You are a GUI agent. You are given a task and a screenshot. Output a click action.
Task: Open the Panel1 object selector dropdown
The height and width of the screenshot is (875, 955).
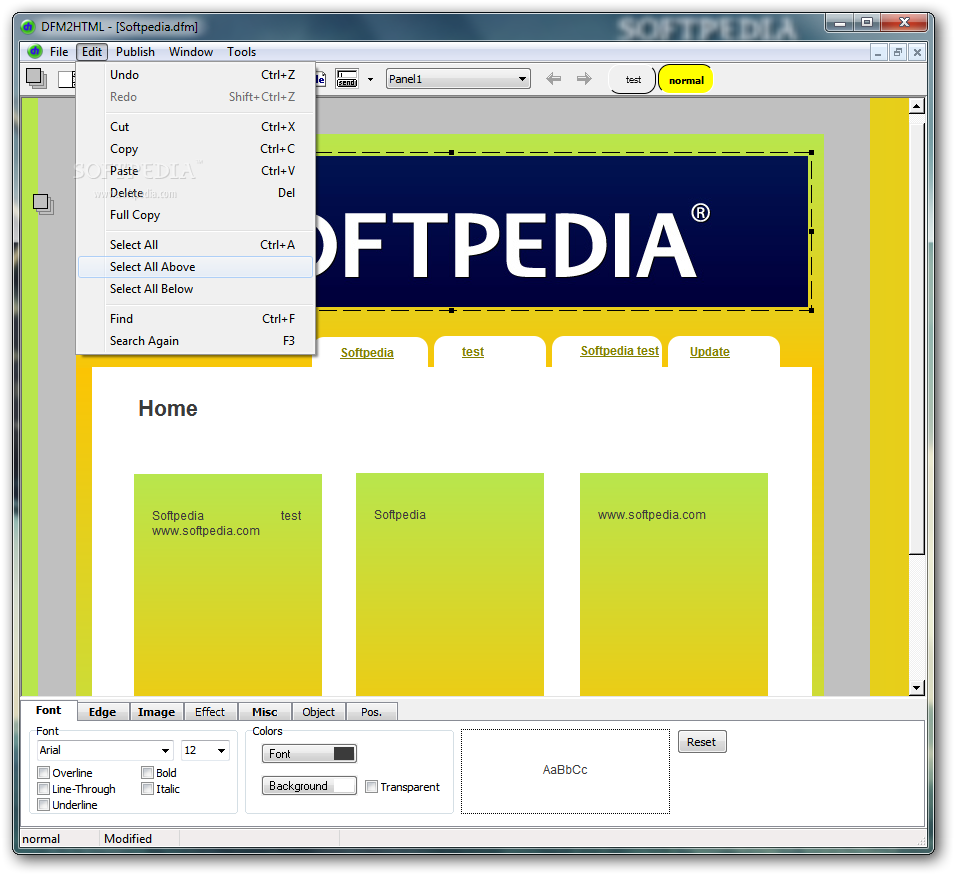click(458, 79)
